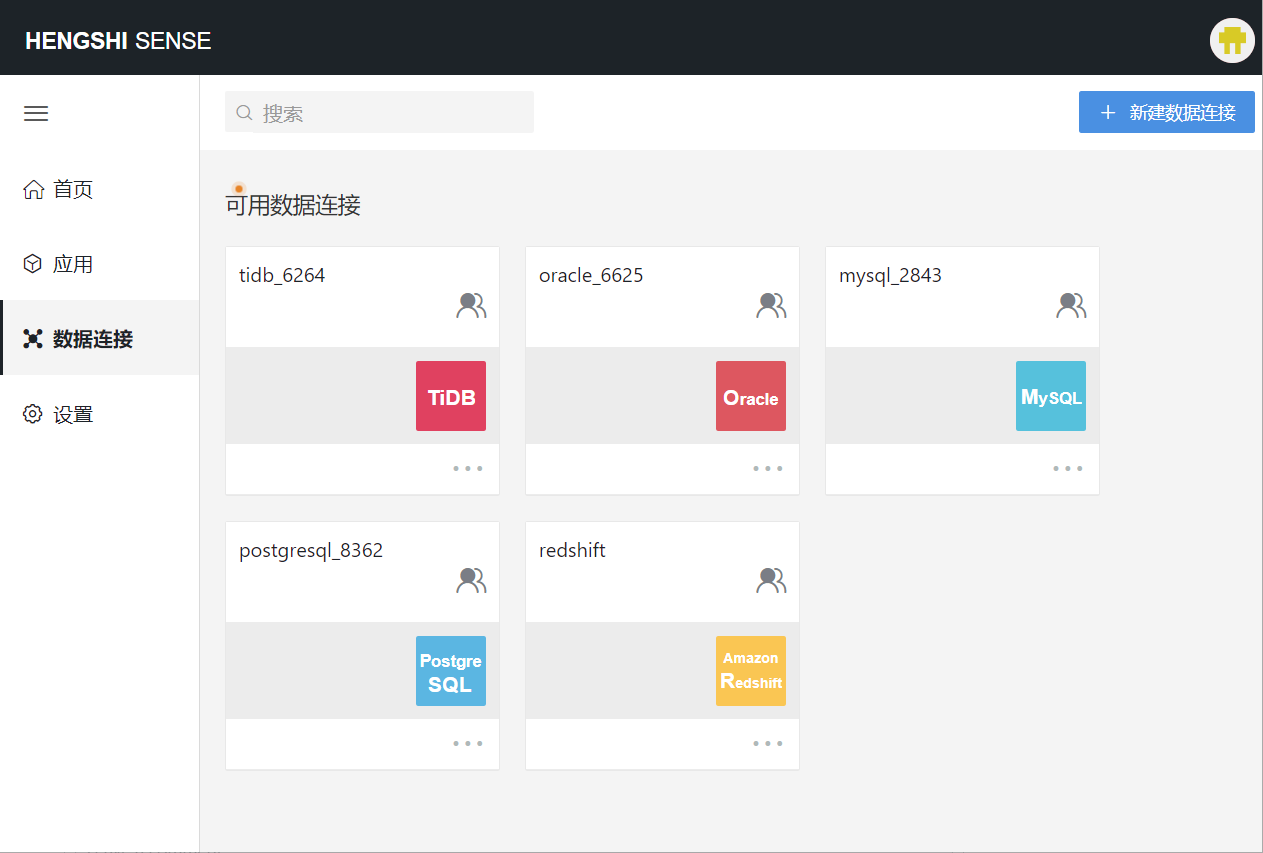Image resolution: width=1263 pixels, height=853 pixels.
Task: Open more options for oracle_6625
Action: [768, 468]
